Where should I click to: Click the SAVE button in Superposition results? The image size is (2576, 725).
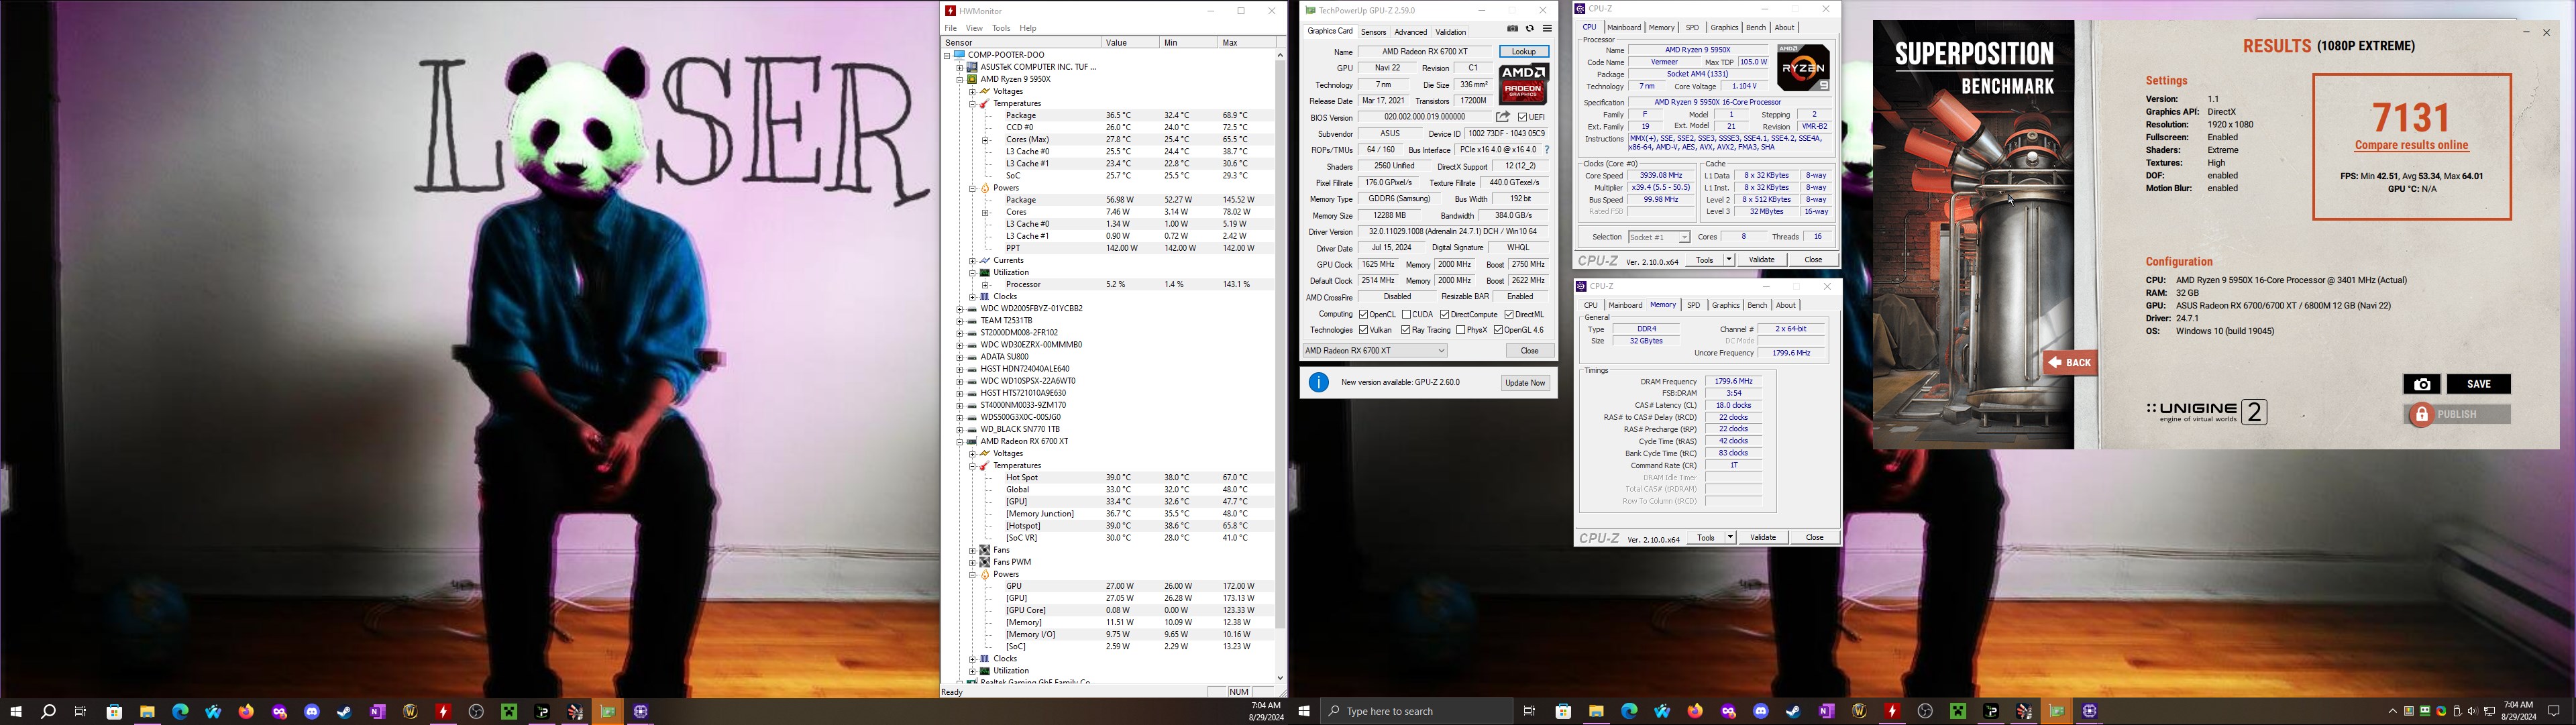click(2478, 384)
